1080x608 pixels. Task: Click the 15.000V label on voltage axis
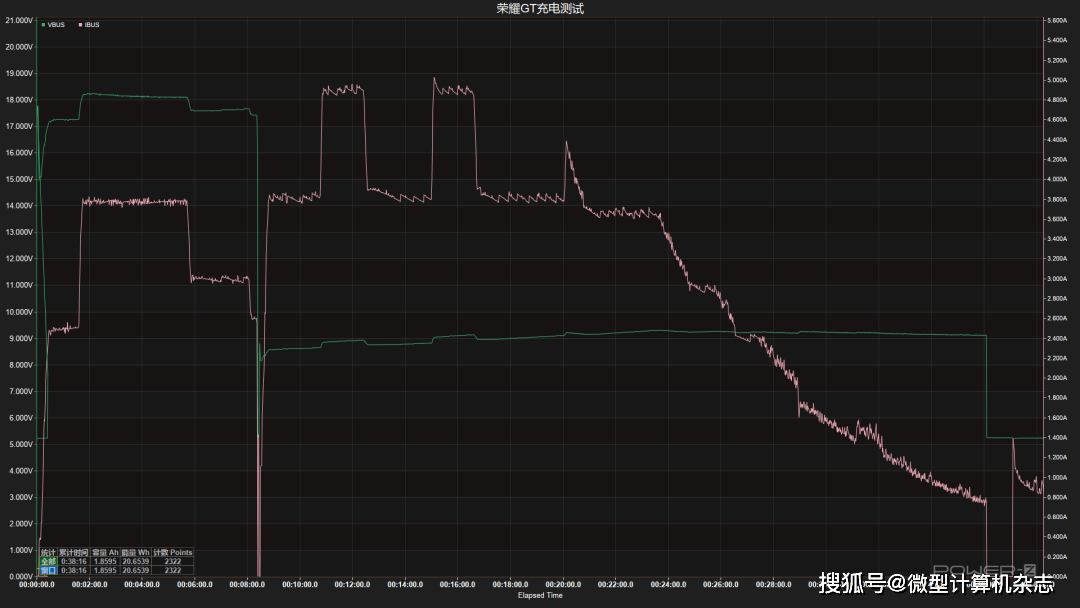pos(19,179)
